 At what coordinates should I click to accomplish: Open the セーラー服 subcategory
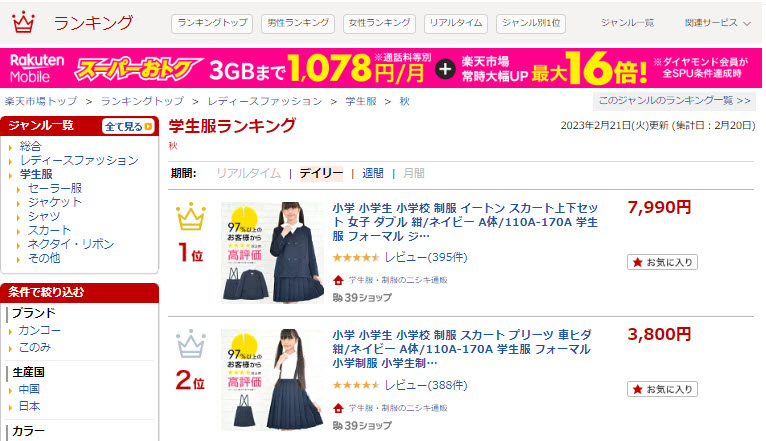(55, 188)
